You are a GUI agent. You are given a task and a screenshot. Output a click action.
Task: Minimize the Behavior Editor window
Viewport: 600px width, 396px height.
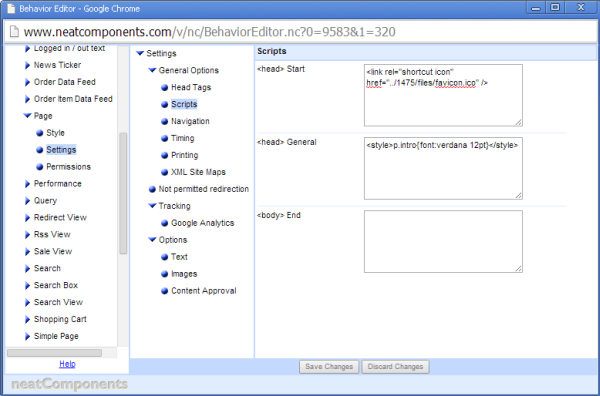[x=536, y=8]
